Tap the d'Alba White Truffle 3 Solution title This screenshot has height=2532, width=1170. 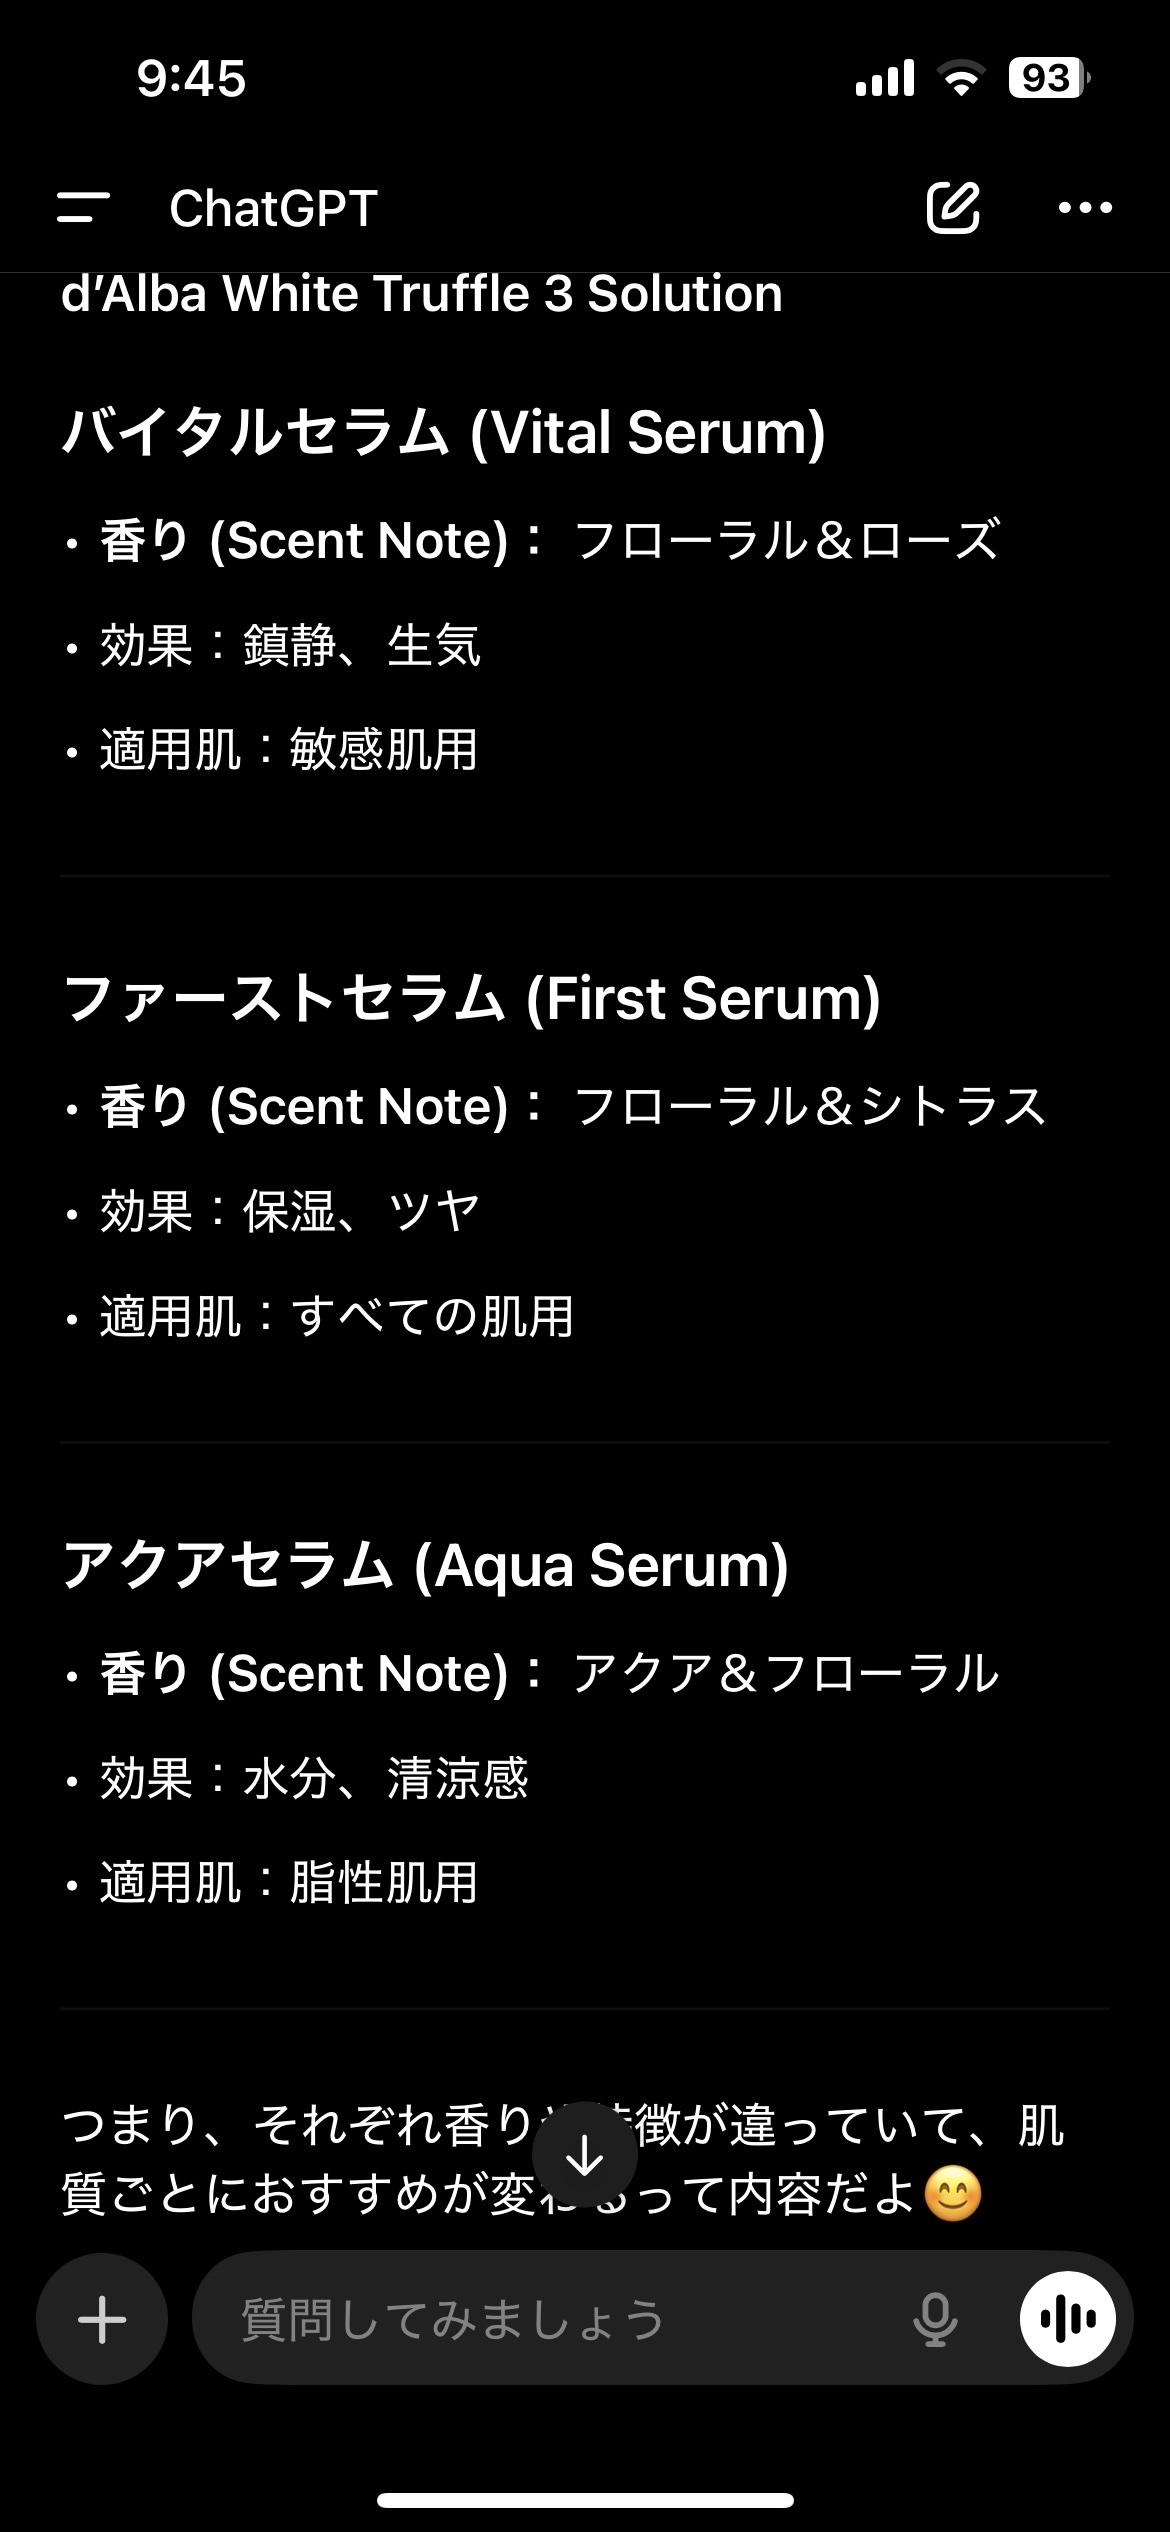tap(421, 294)
